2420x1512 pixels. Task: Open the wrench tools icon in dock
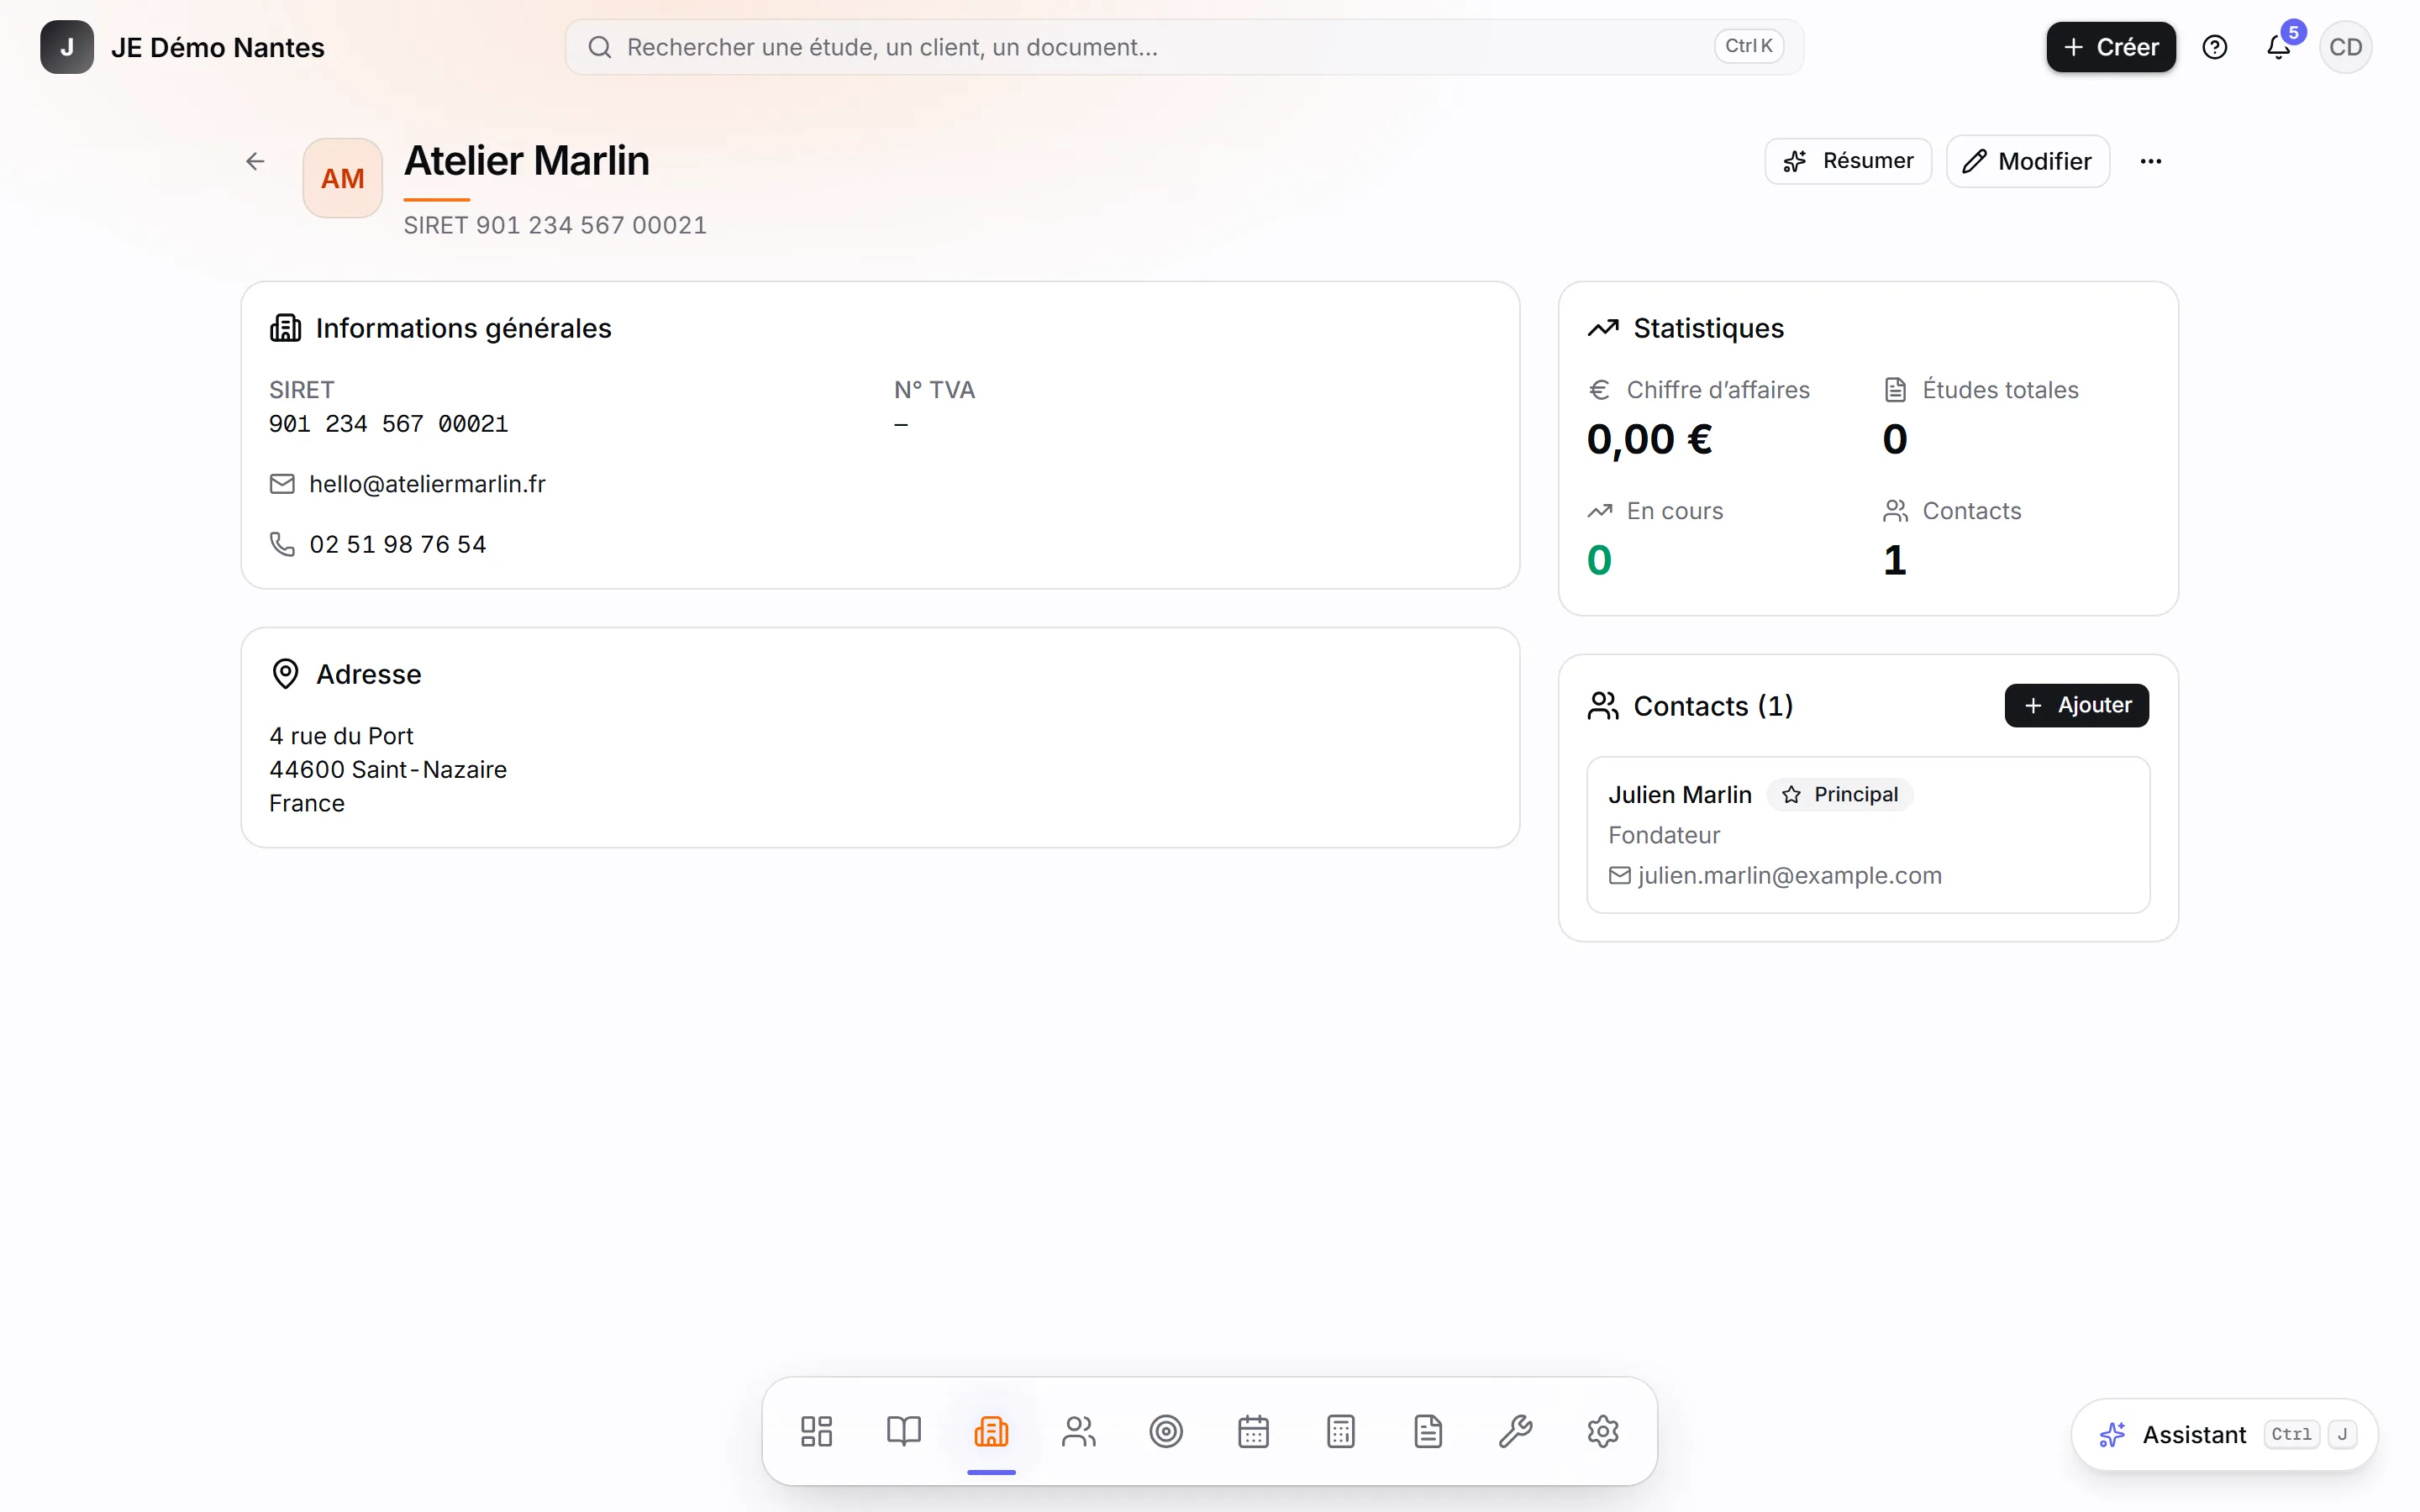point(1516,1431)
